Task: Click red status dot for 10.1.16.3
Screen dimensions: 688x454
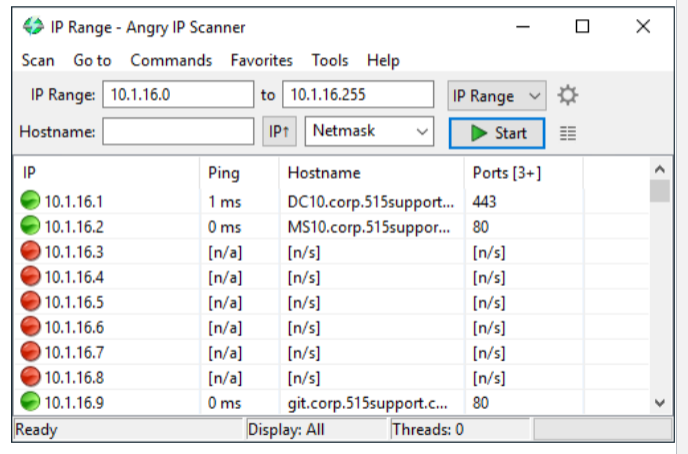Action: coord(30,251)
